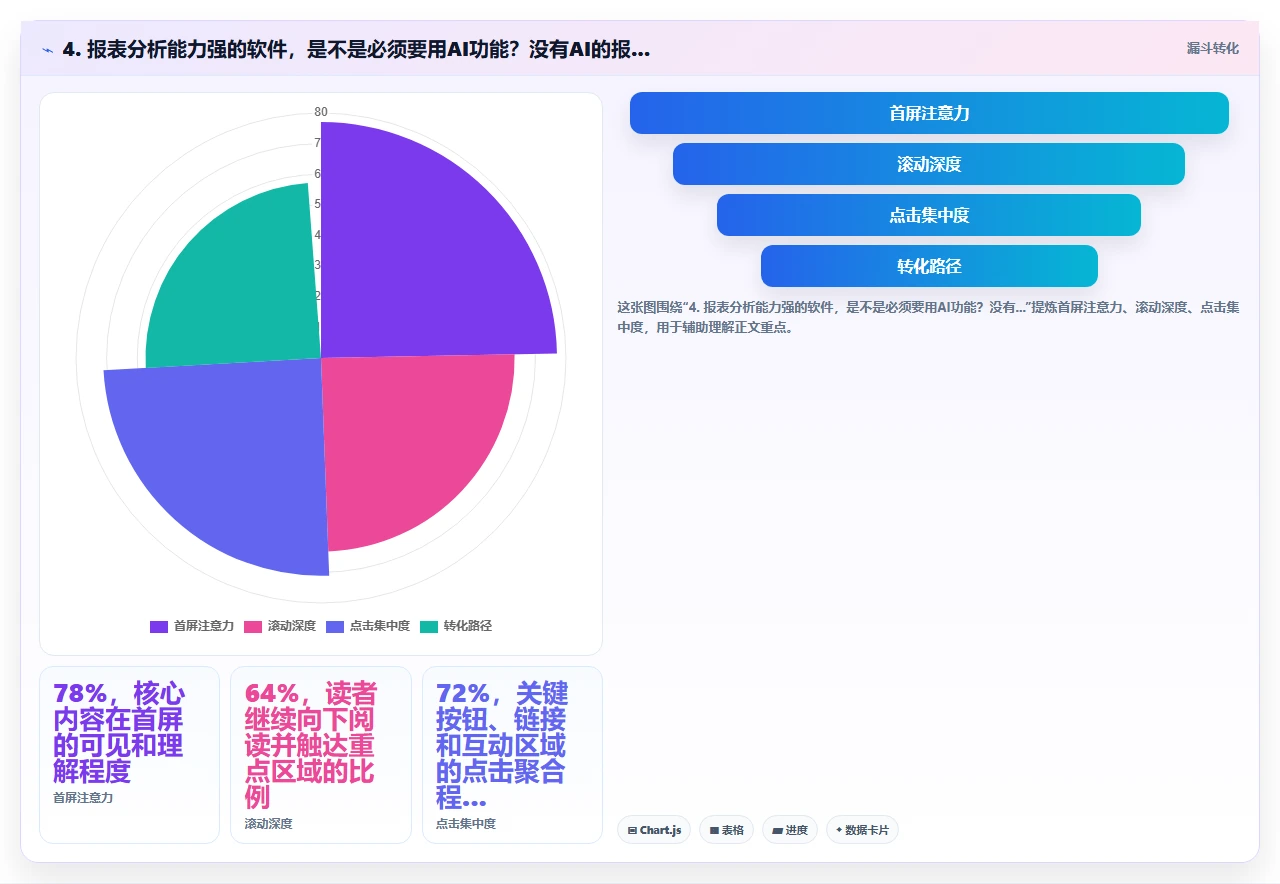Toggle the 首屏注意力 legend item
This screenshot has width=1280, height=884.
point(192,626)
